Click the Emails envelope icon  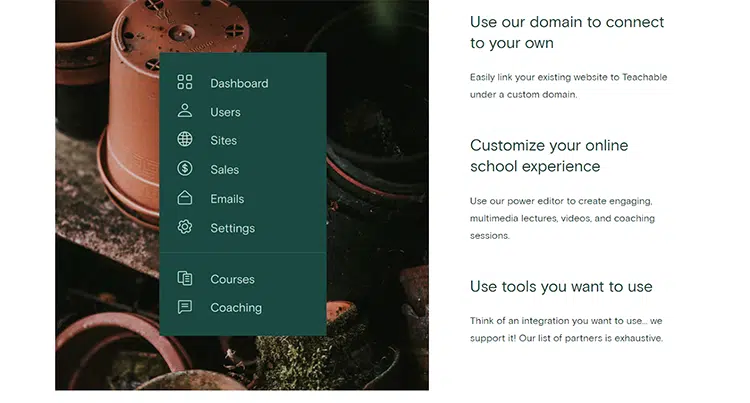coord(185,198)
